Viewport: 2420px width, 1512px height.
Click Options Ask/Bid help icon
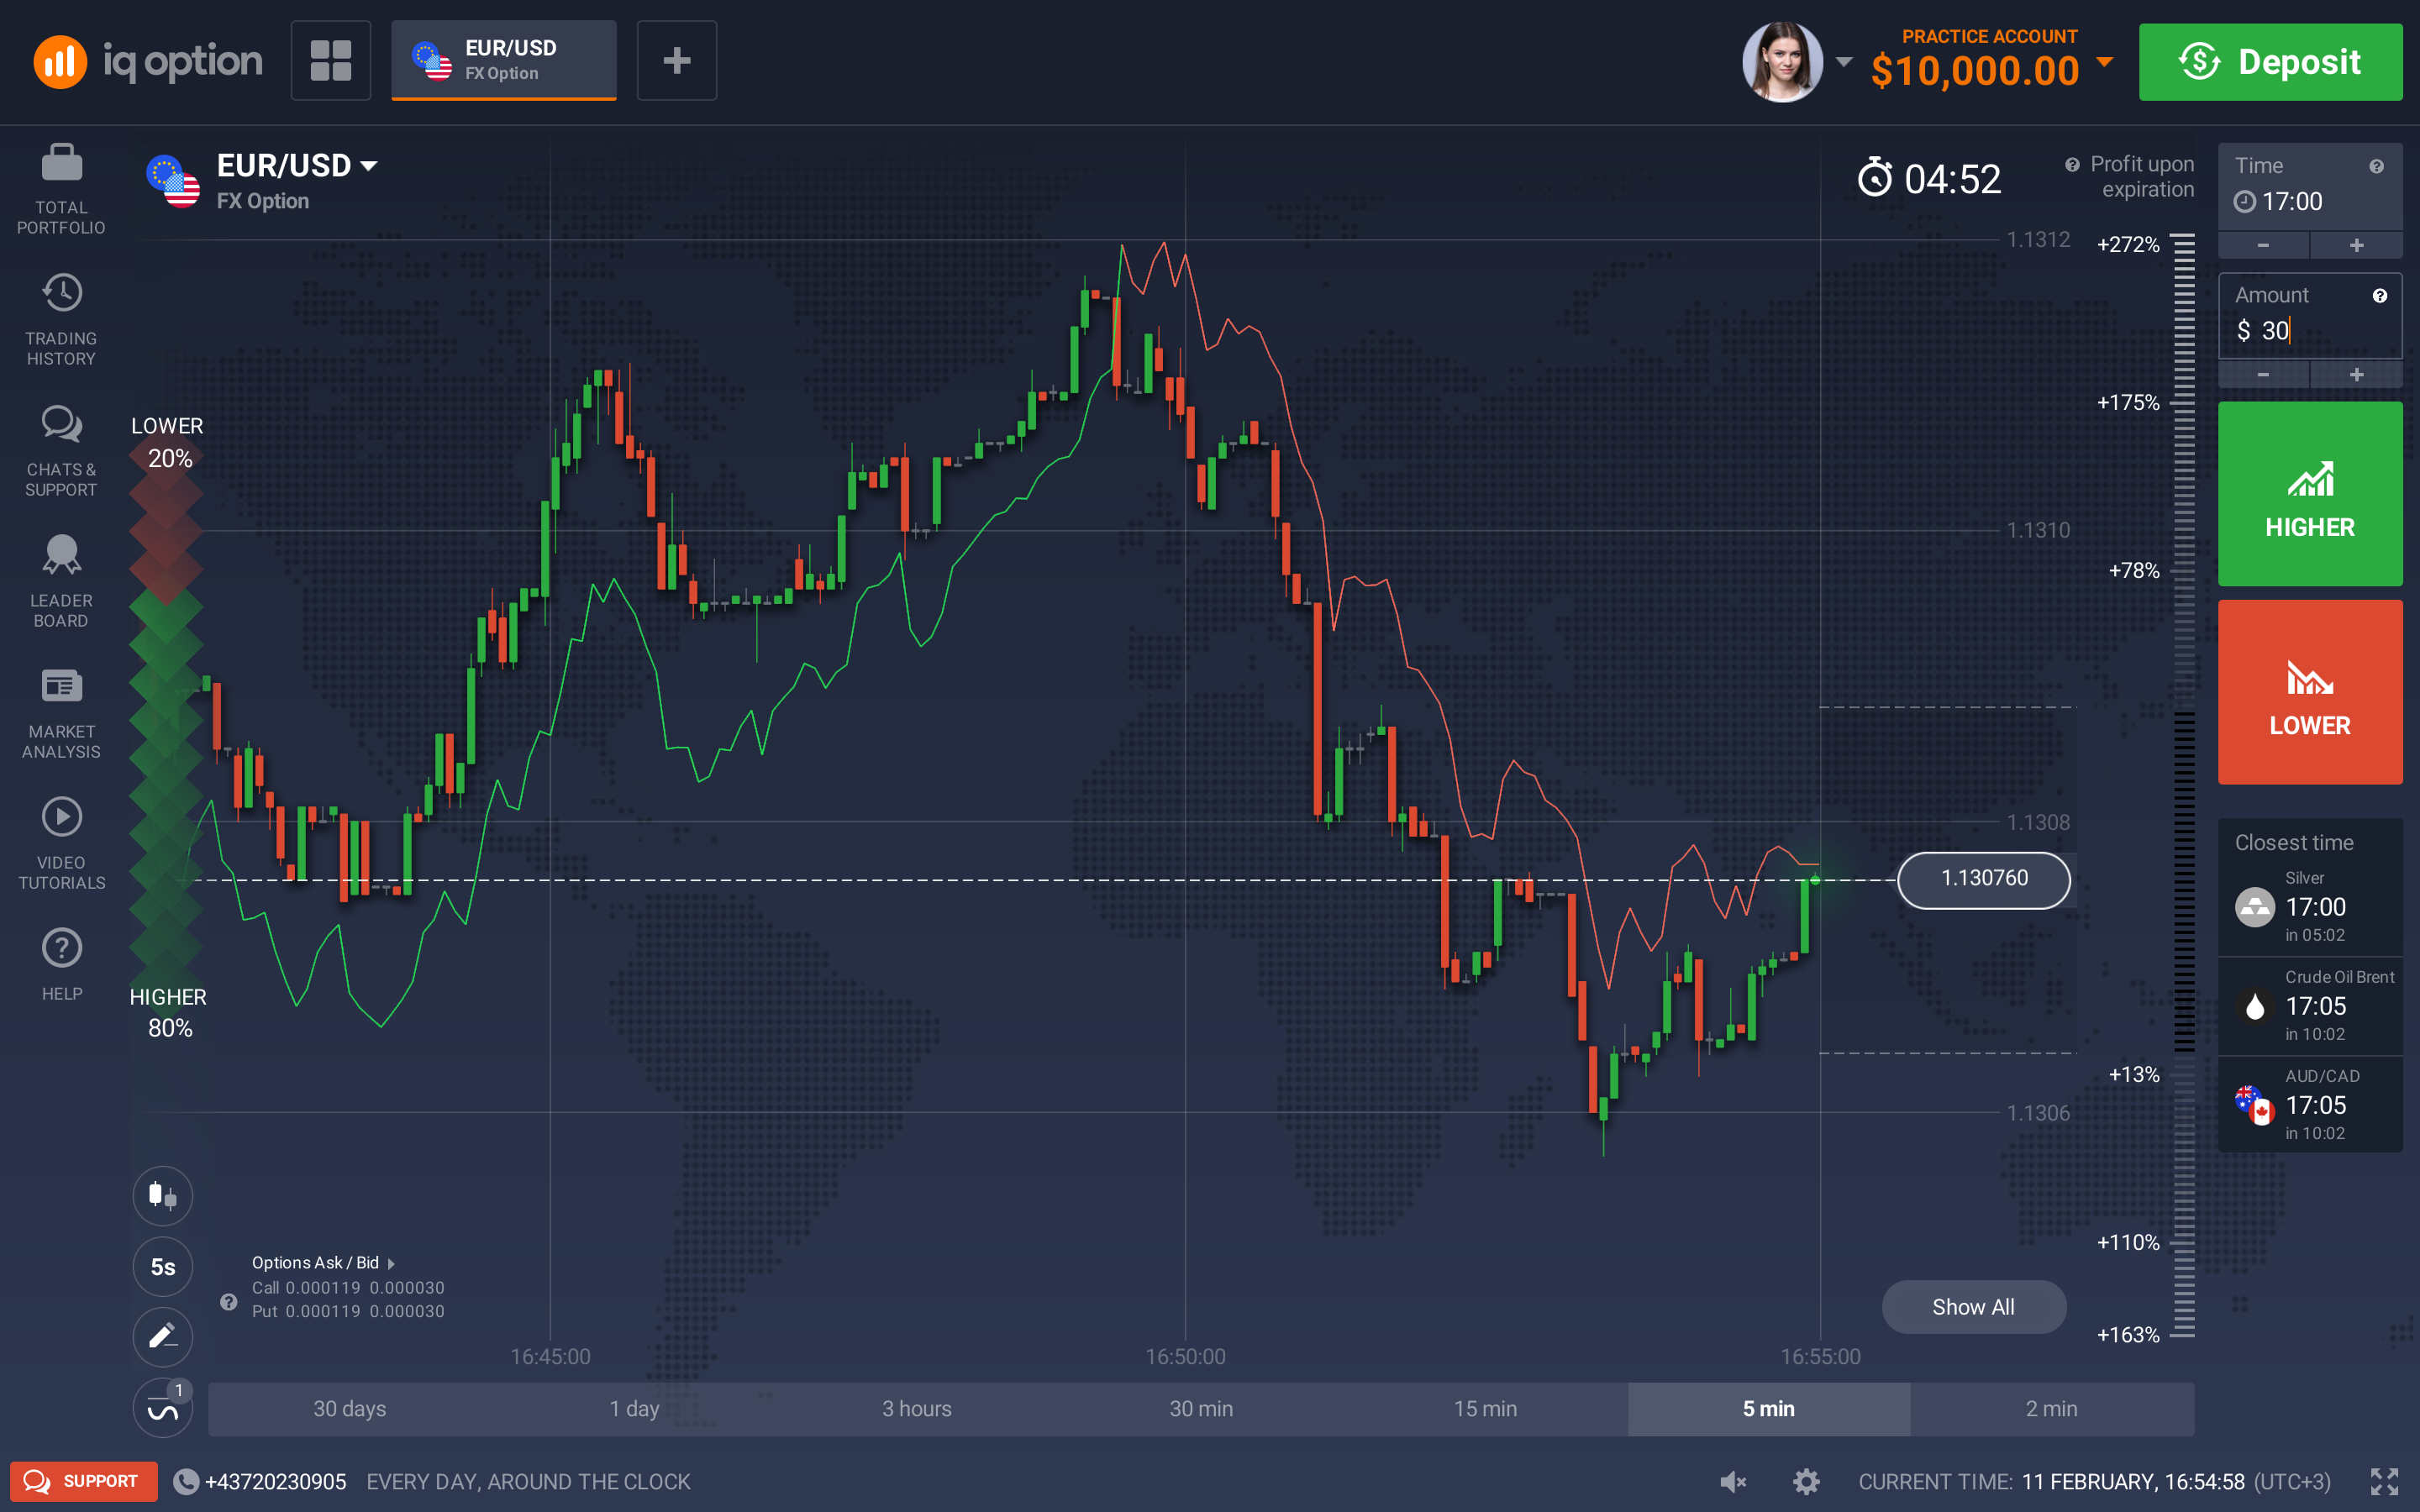229,1302
